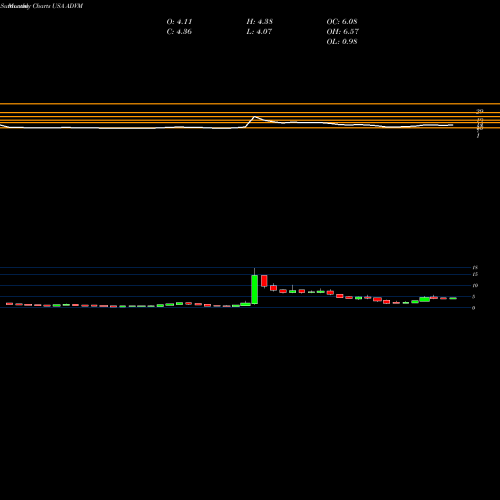Click the 'O: 4.11' open value
Viewport: 500px width, 500px height.
179,22
